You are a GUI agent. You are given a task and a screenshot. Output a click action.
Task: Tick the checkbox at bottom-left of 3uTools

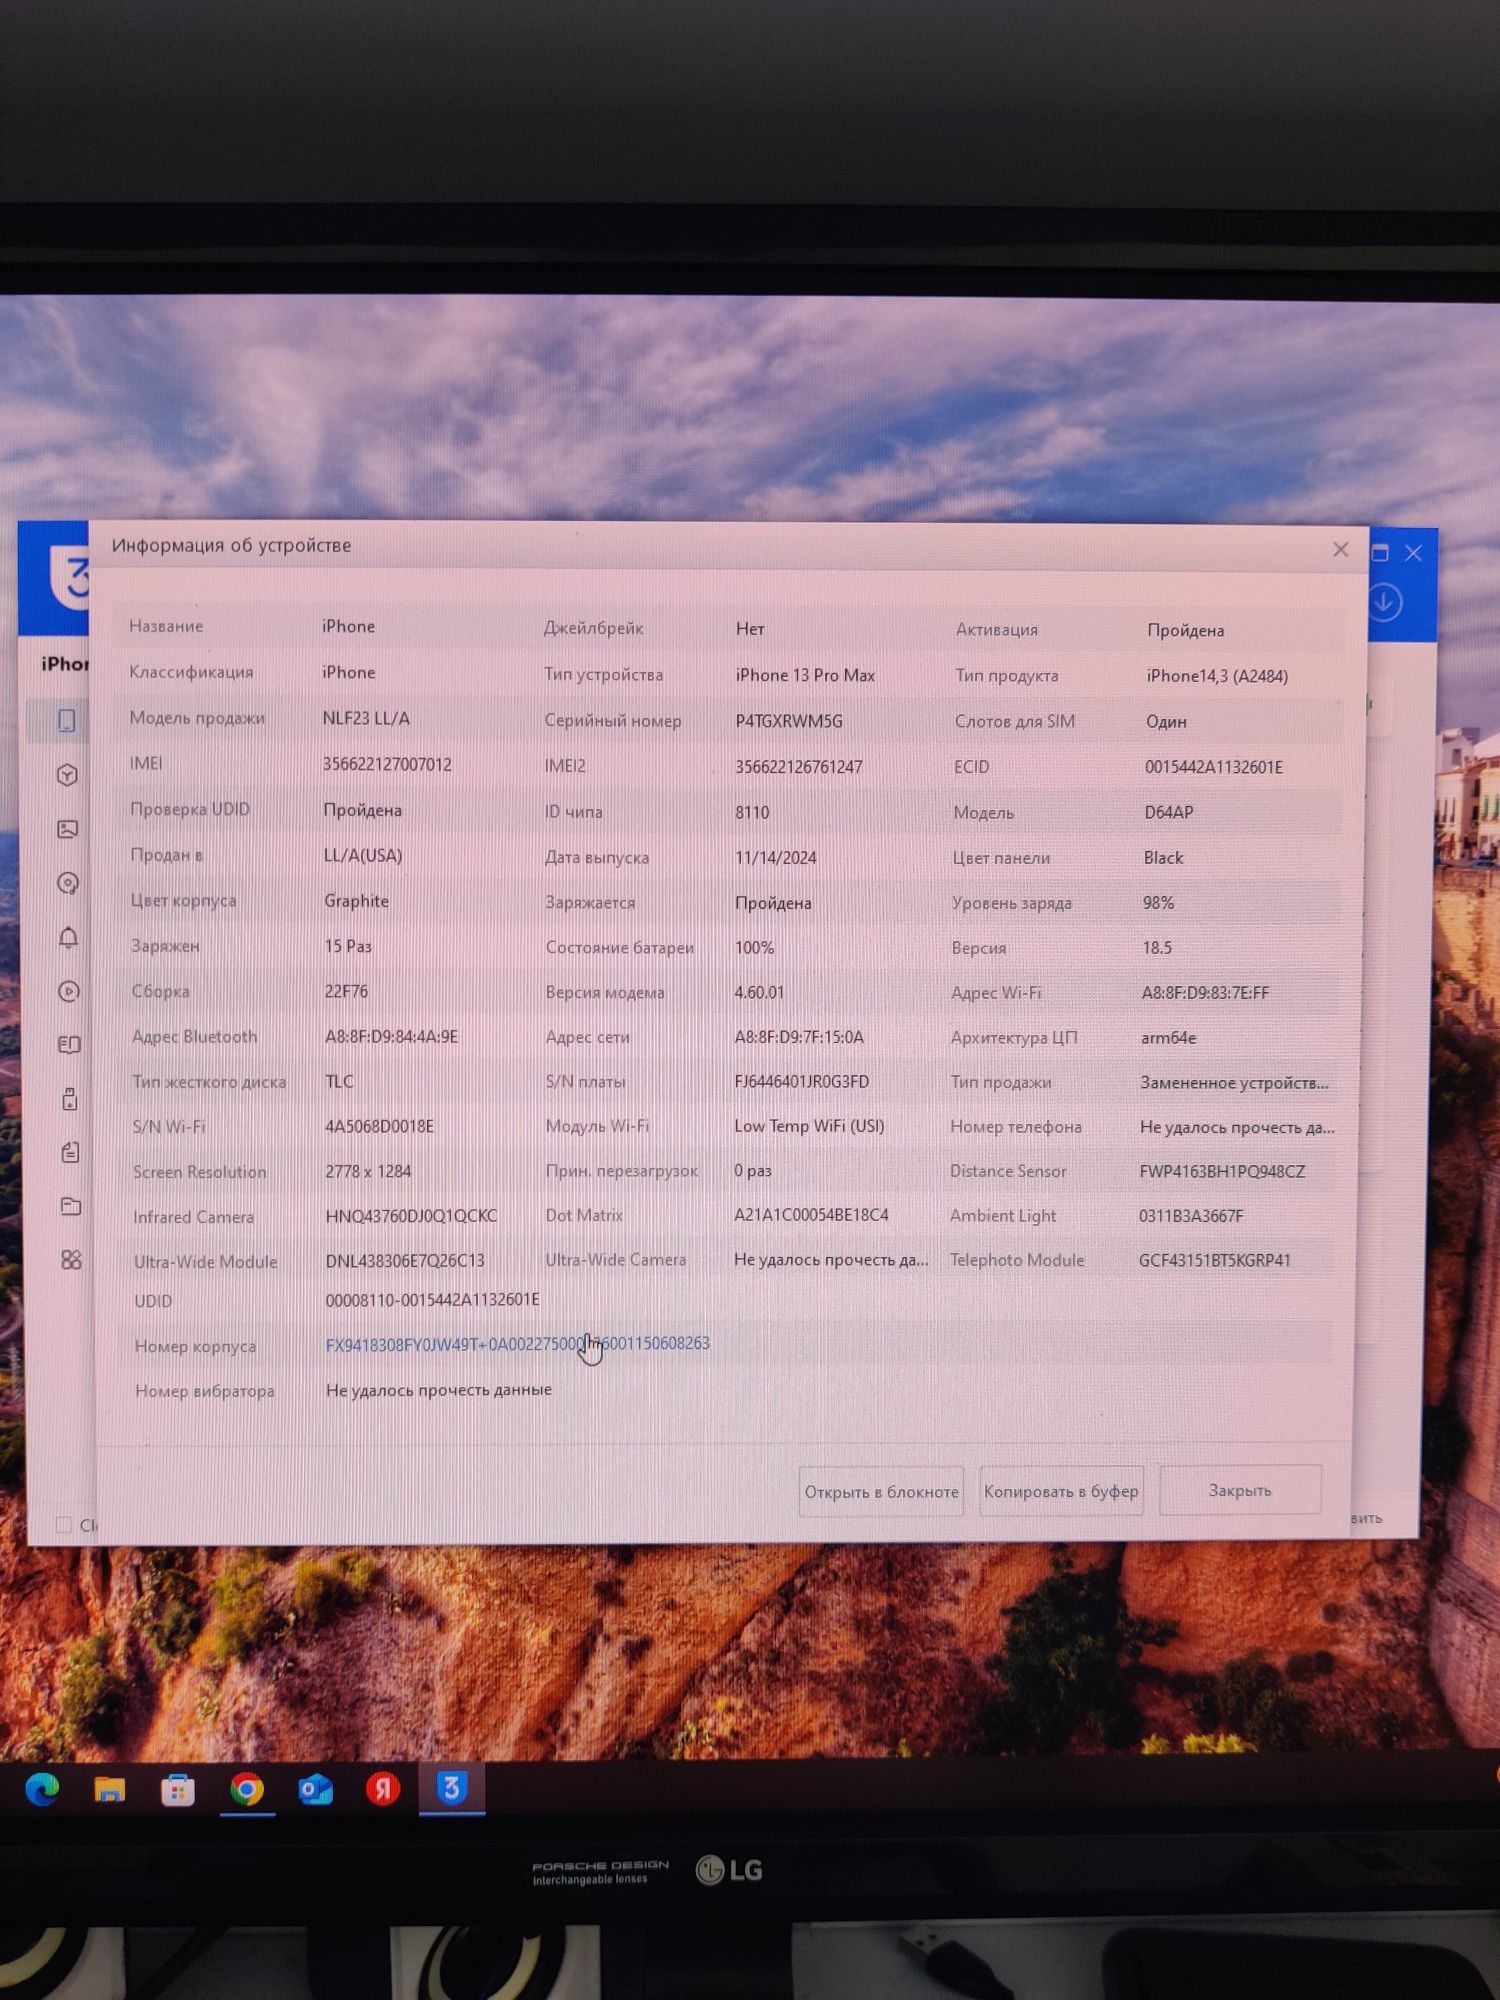[64, 1524]
